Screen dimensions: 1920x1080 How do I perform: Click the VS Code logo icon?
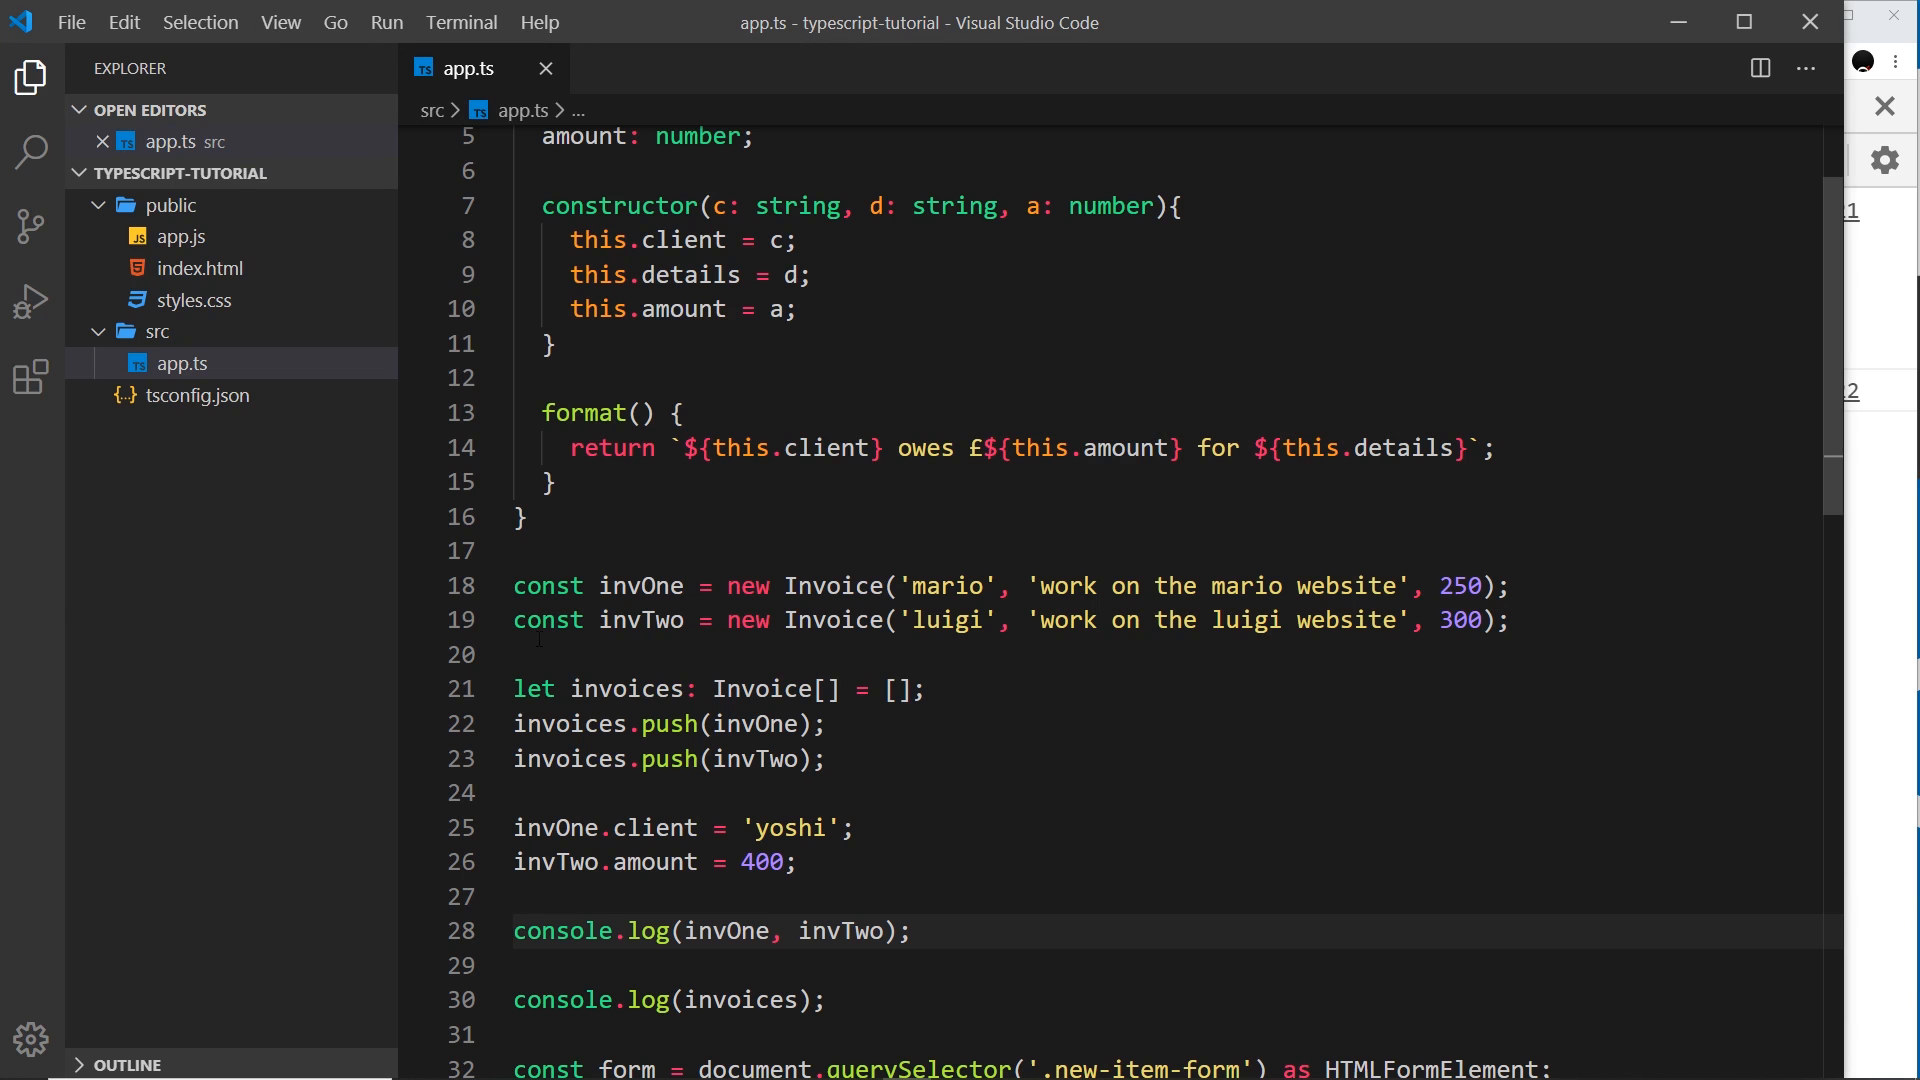(x=20, y=21)
